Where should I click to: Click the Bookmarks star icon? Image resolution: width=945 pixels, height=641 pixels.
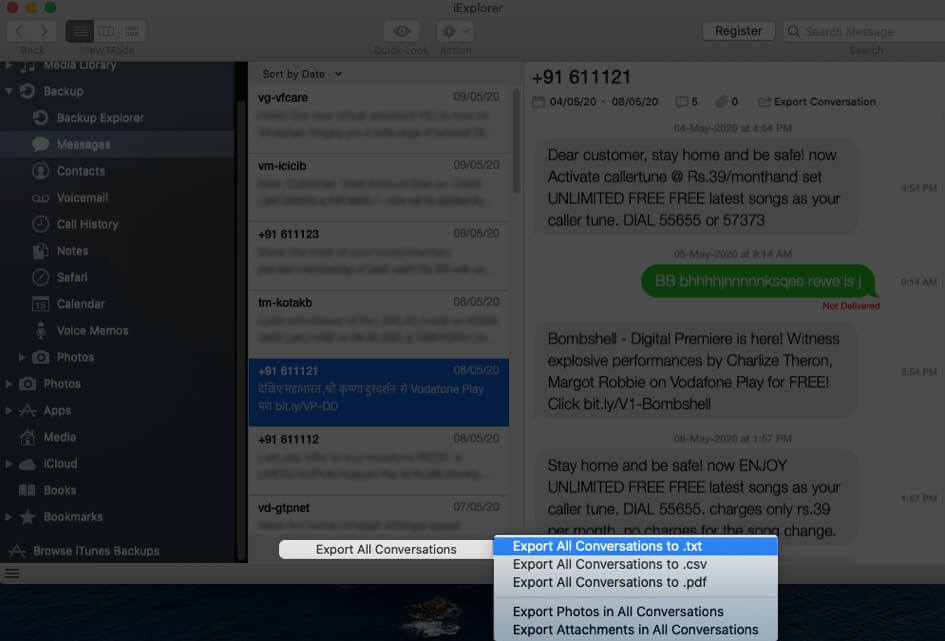point(27,516)
